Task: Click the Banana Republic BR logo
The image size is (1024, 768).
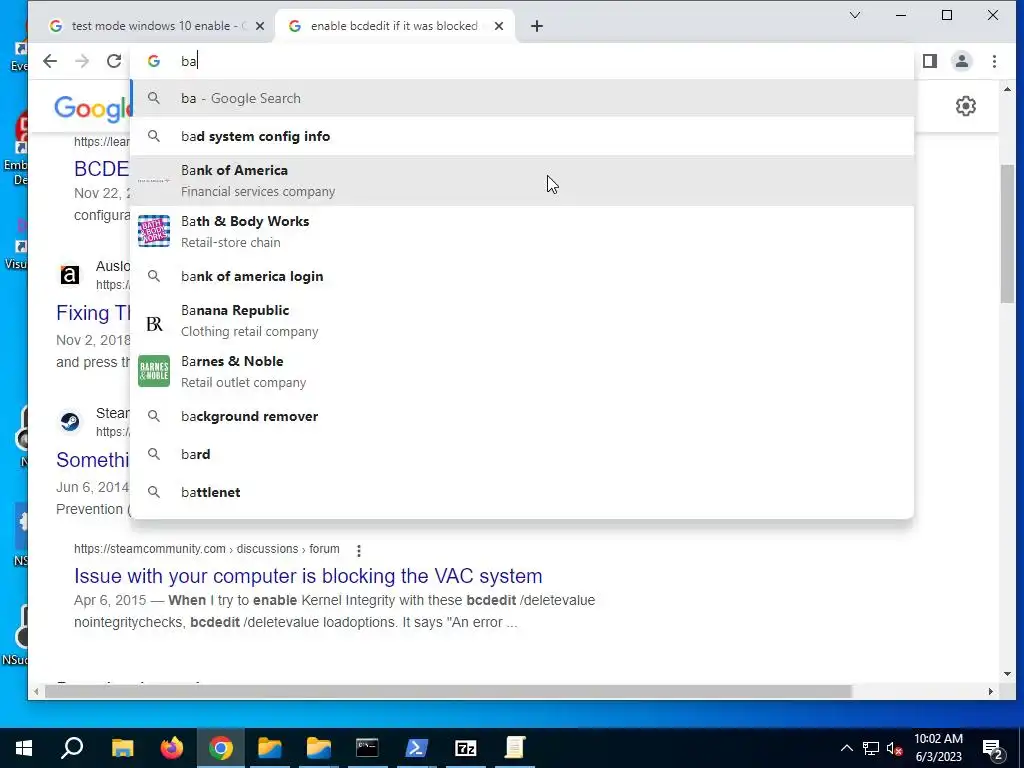Action: pos(154,323)
